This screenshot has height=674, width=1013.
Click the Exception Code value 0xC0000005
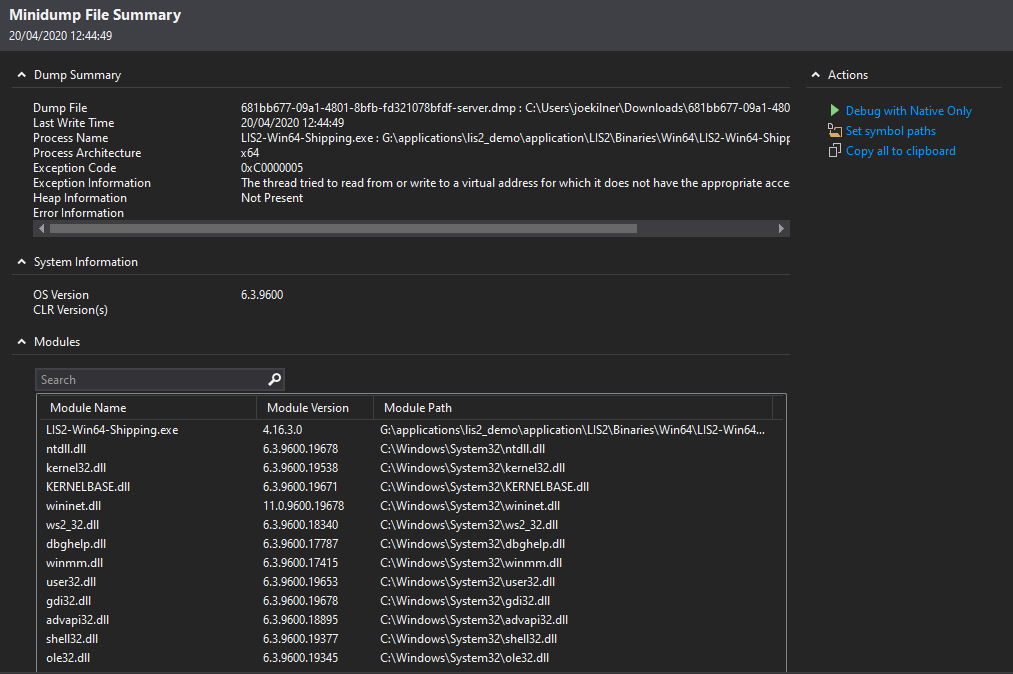click(x=272, y=168)
